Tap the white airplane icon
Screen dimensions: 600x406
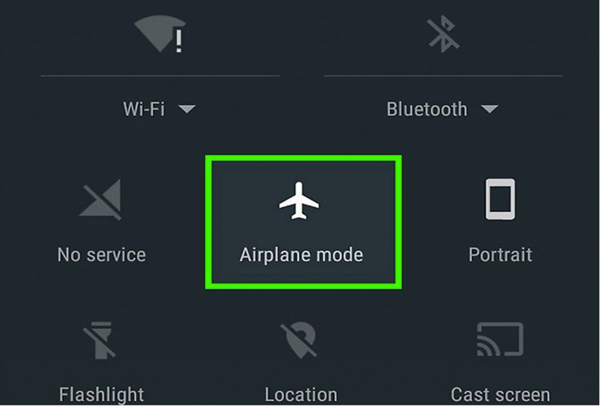299,201
